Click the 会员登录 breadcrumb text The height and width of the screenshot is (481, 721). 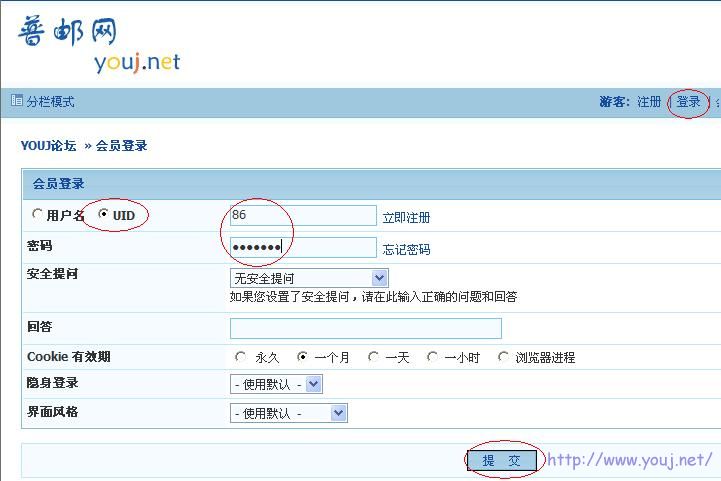[x=121, y=146]
